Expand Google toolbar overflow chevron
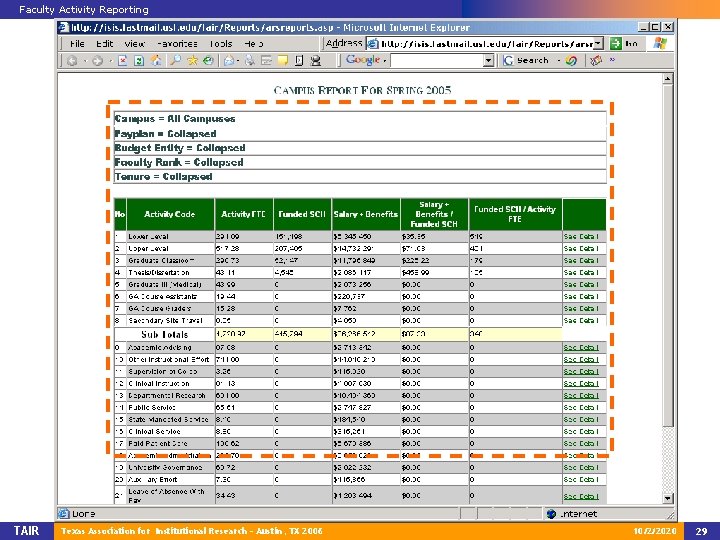720x540 pixels. [x=612, y=60]
